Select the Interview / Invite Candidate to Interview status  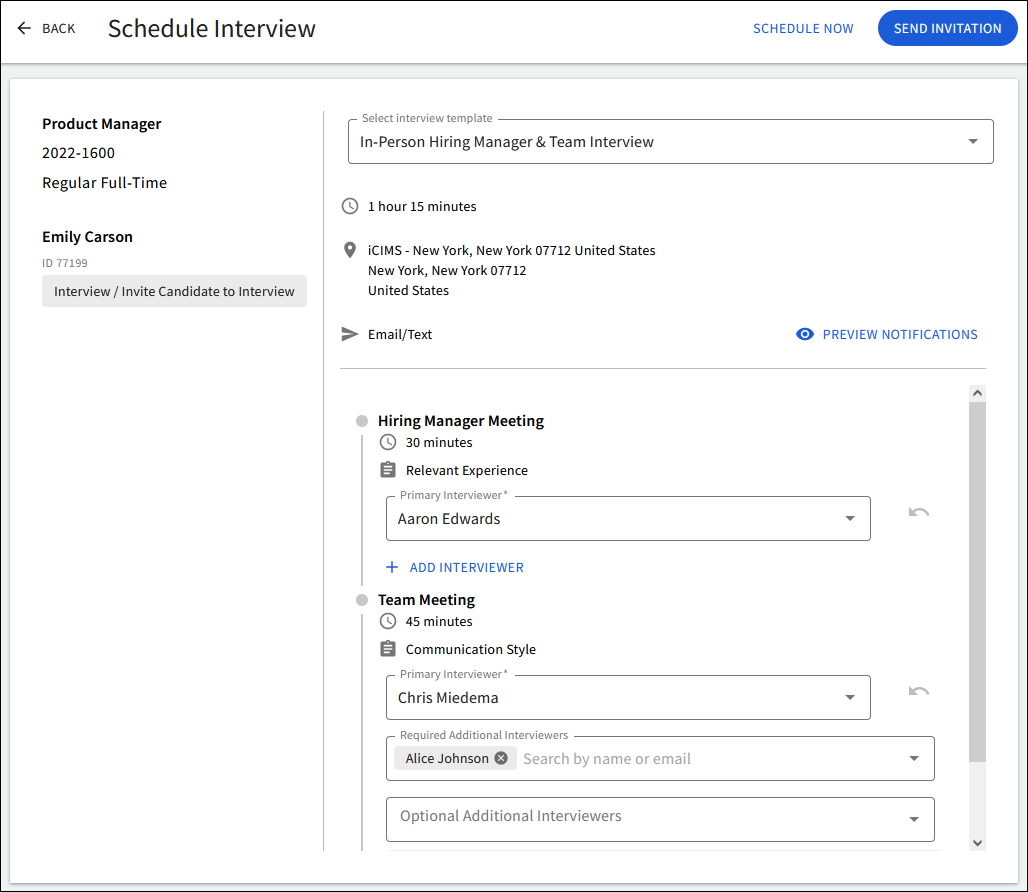point(174,290)
